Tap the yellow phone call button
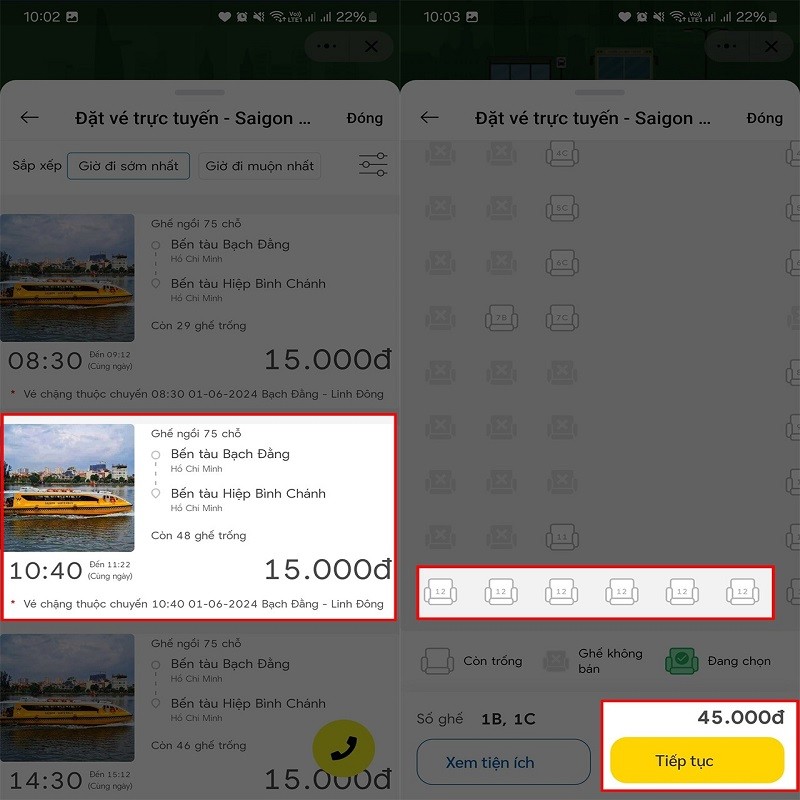The height and width of the screenshot is (800, 800). pyautogui.click(x=343, y=748)
